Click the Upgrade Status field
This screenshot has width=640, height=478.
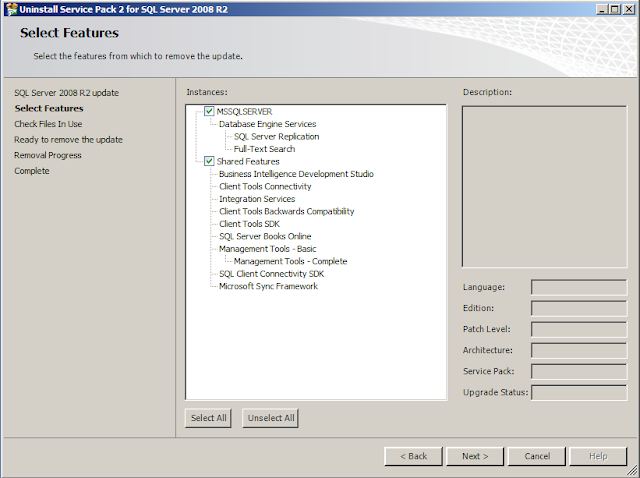(579, 392)
